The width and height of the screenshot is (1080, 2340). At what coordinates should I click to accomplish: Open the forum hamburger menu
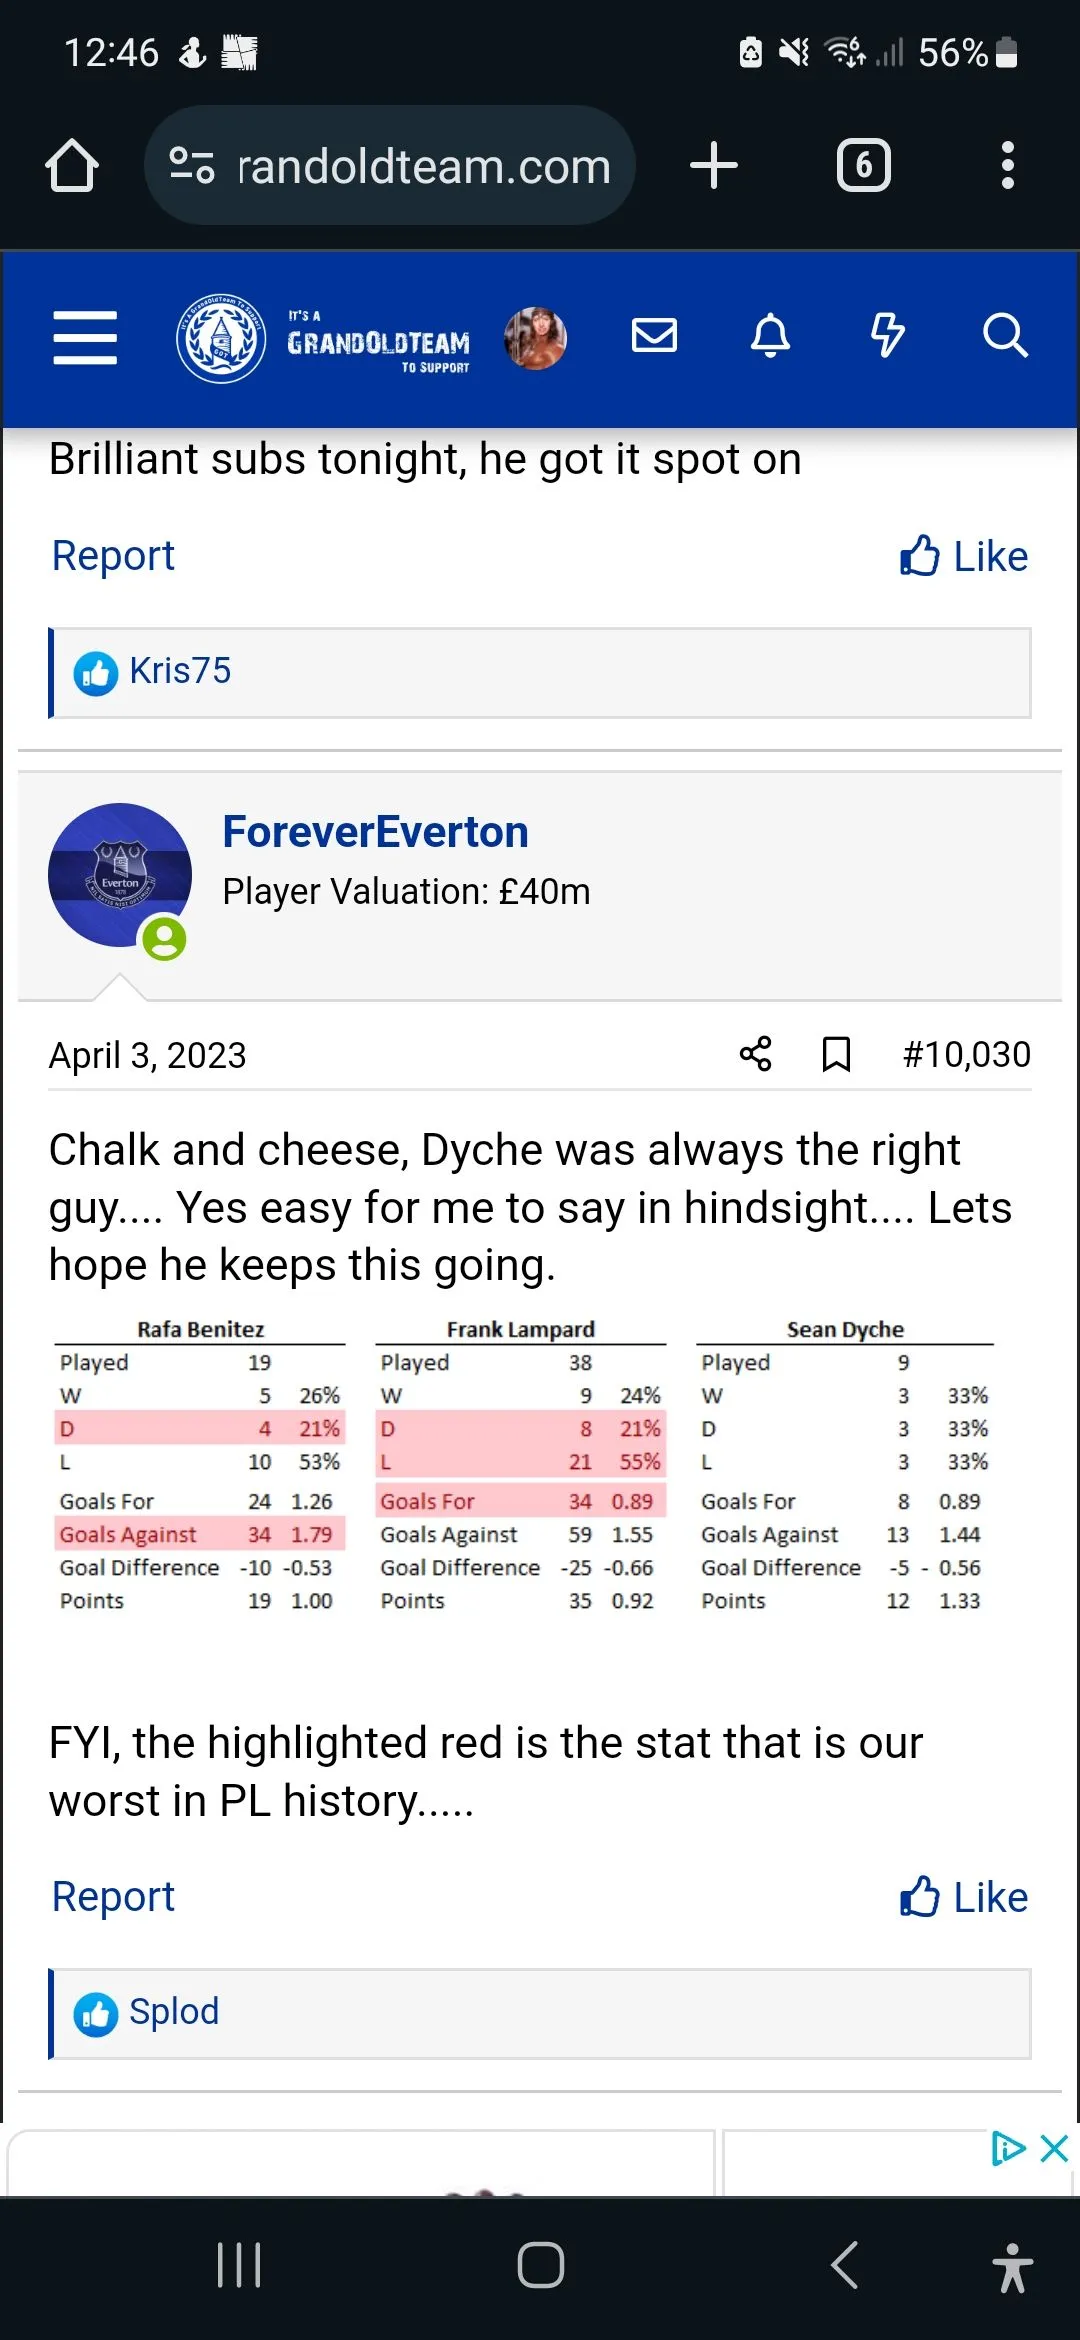pyautogui.click(x=85, y=337)
